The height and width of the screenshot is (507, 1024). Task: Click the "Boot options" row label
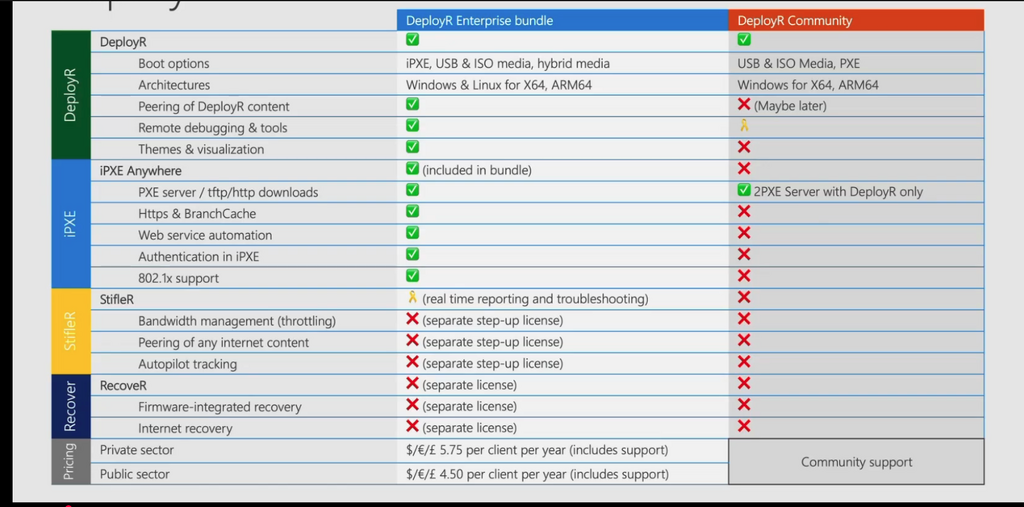pyautogui.click(x=174, y=63)
